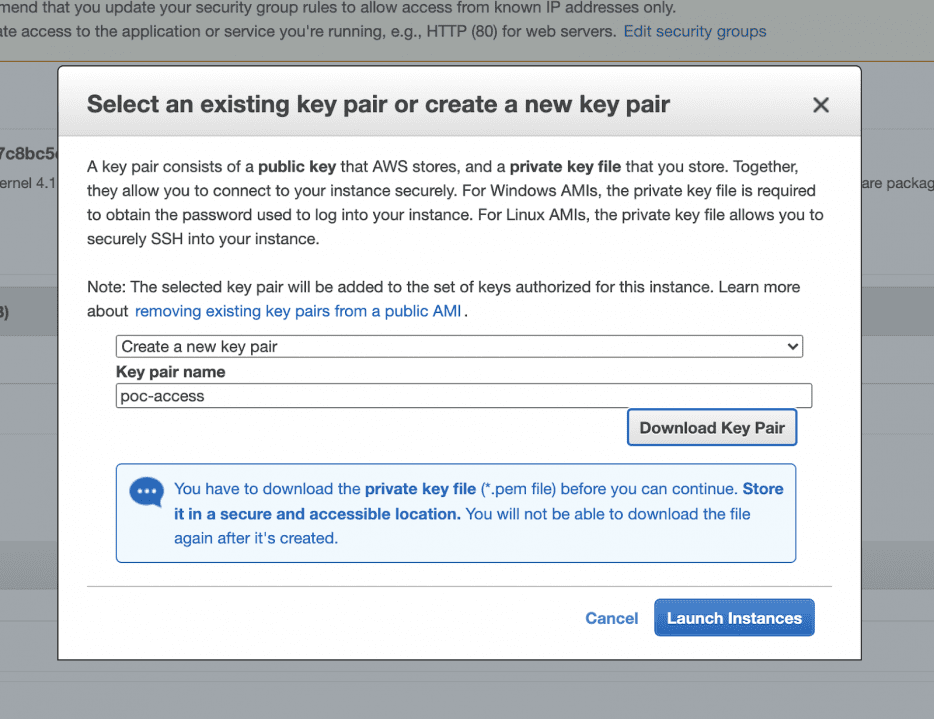Viewport: 934px width, 719px height.
Task: Click the bold "Key pair name" label
Action: point(169,371)
